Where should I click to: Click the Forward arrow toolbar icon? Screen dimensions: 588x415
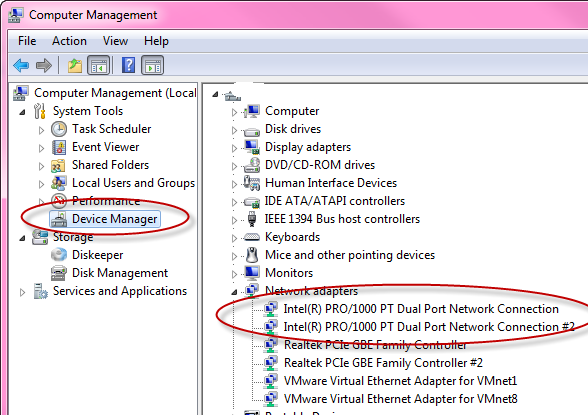pos(44,66)
